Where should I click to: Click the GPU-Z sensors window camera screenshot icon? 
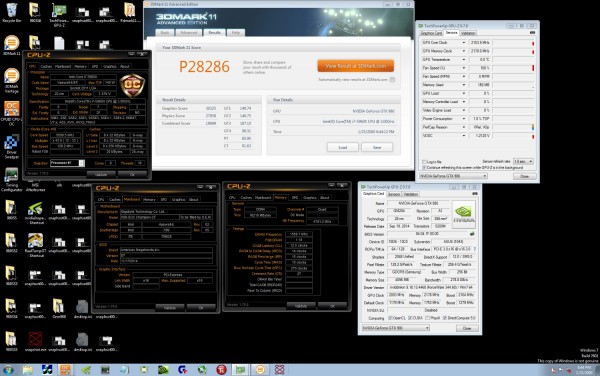coord(532,33)
